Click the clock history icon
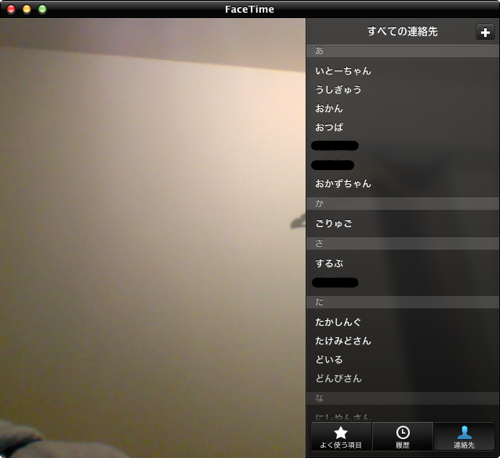 point(403,432)
